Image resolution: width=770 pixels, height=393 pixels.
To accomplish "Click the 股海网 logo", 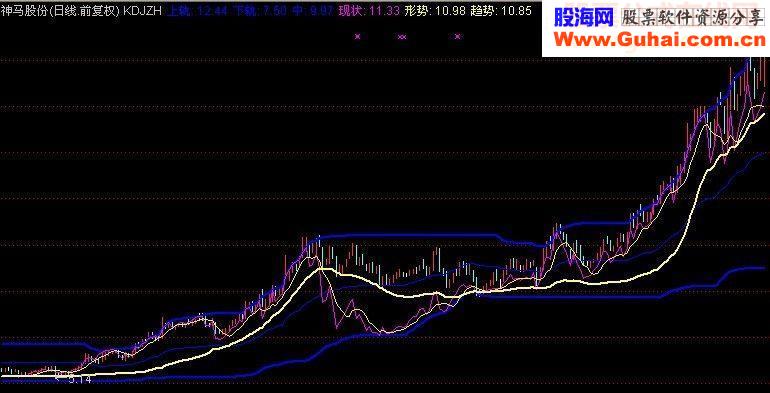I will point(584,19).
